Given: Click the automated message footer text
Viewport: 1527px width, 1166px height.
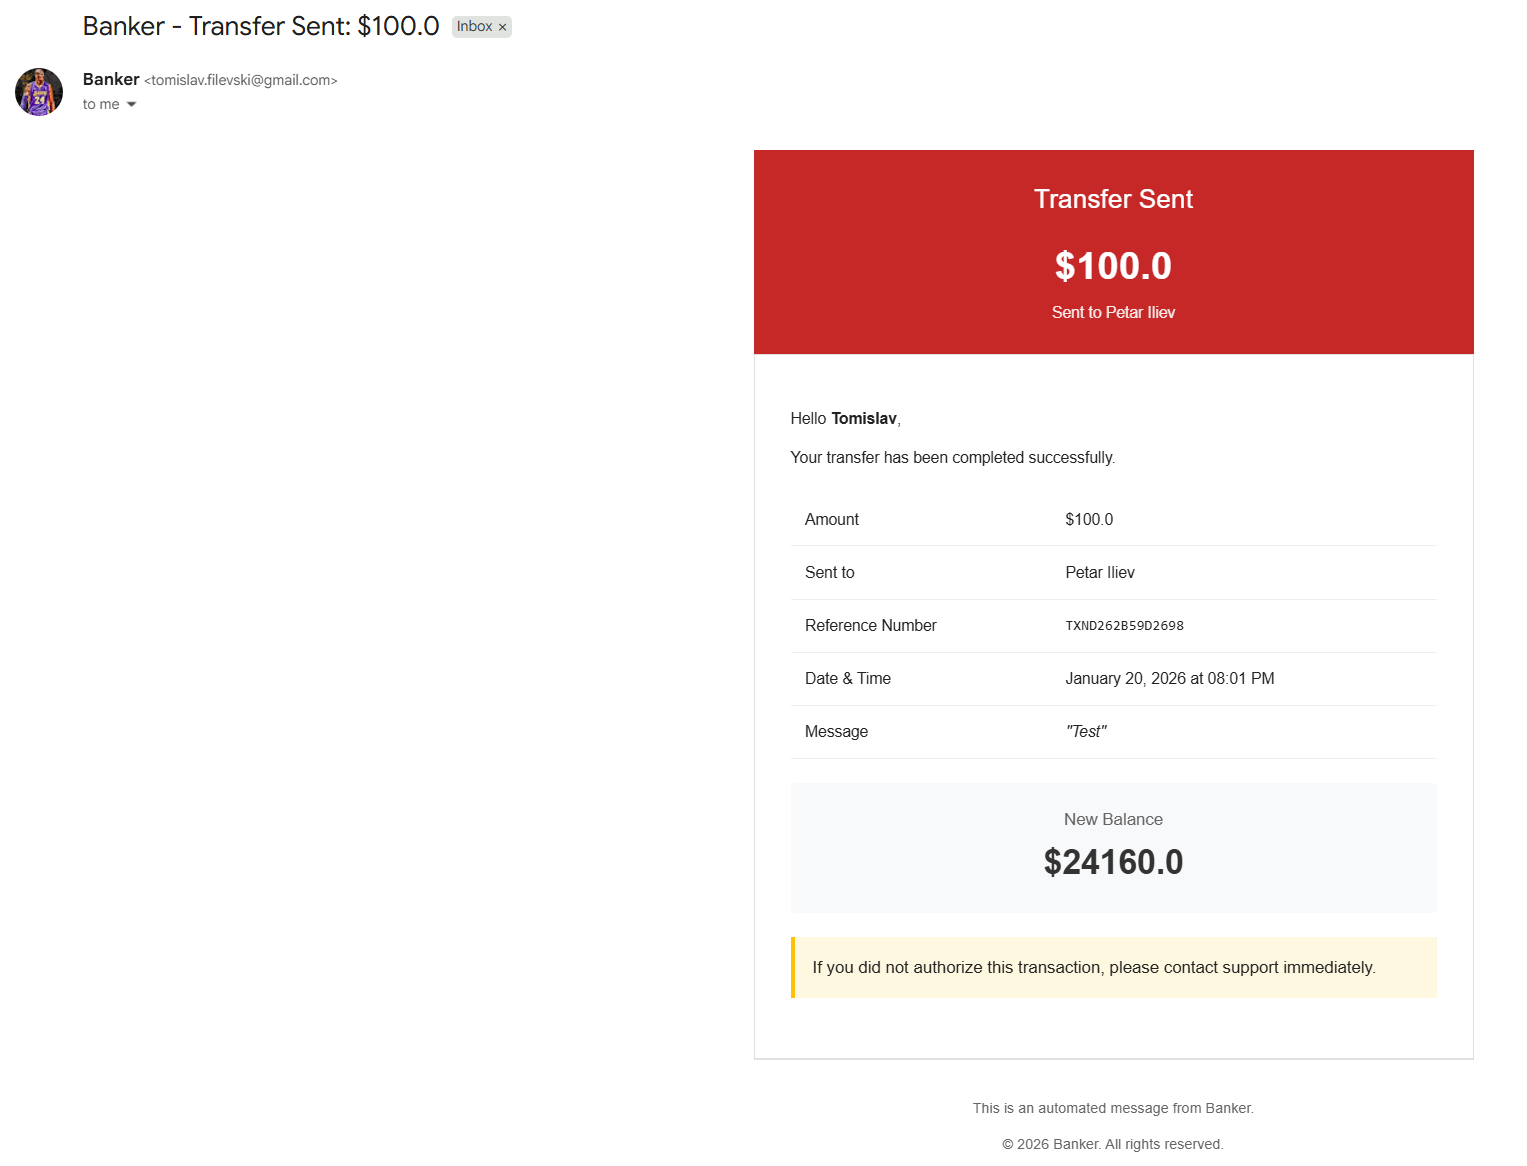Looking at the screenshot, I should (x=1113, y=1108).
